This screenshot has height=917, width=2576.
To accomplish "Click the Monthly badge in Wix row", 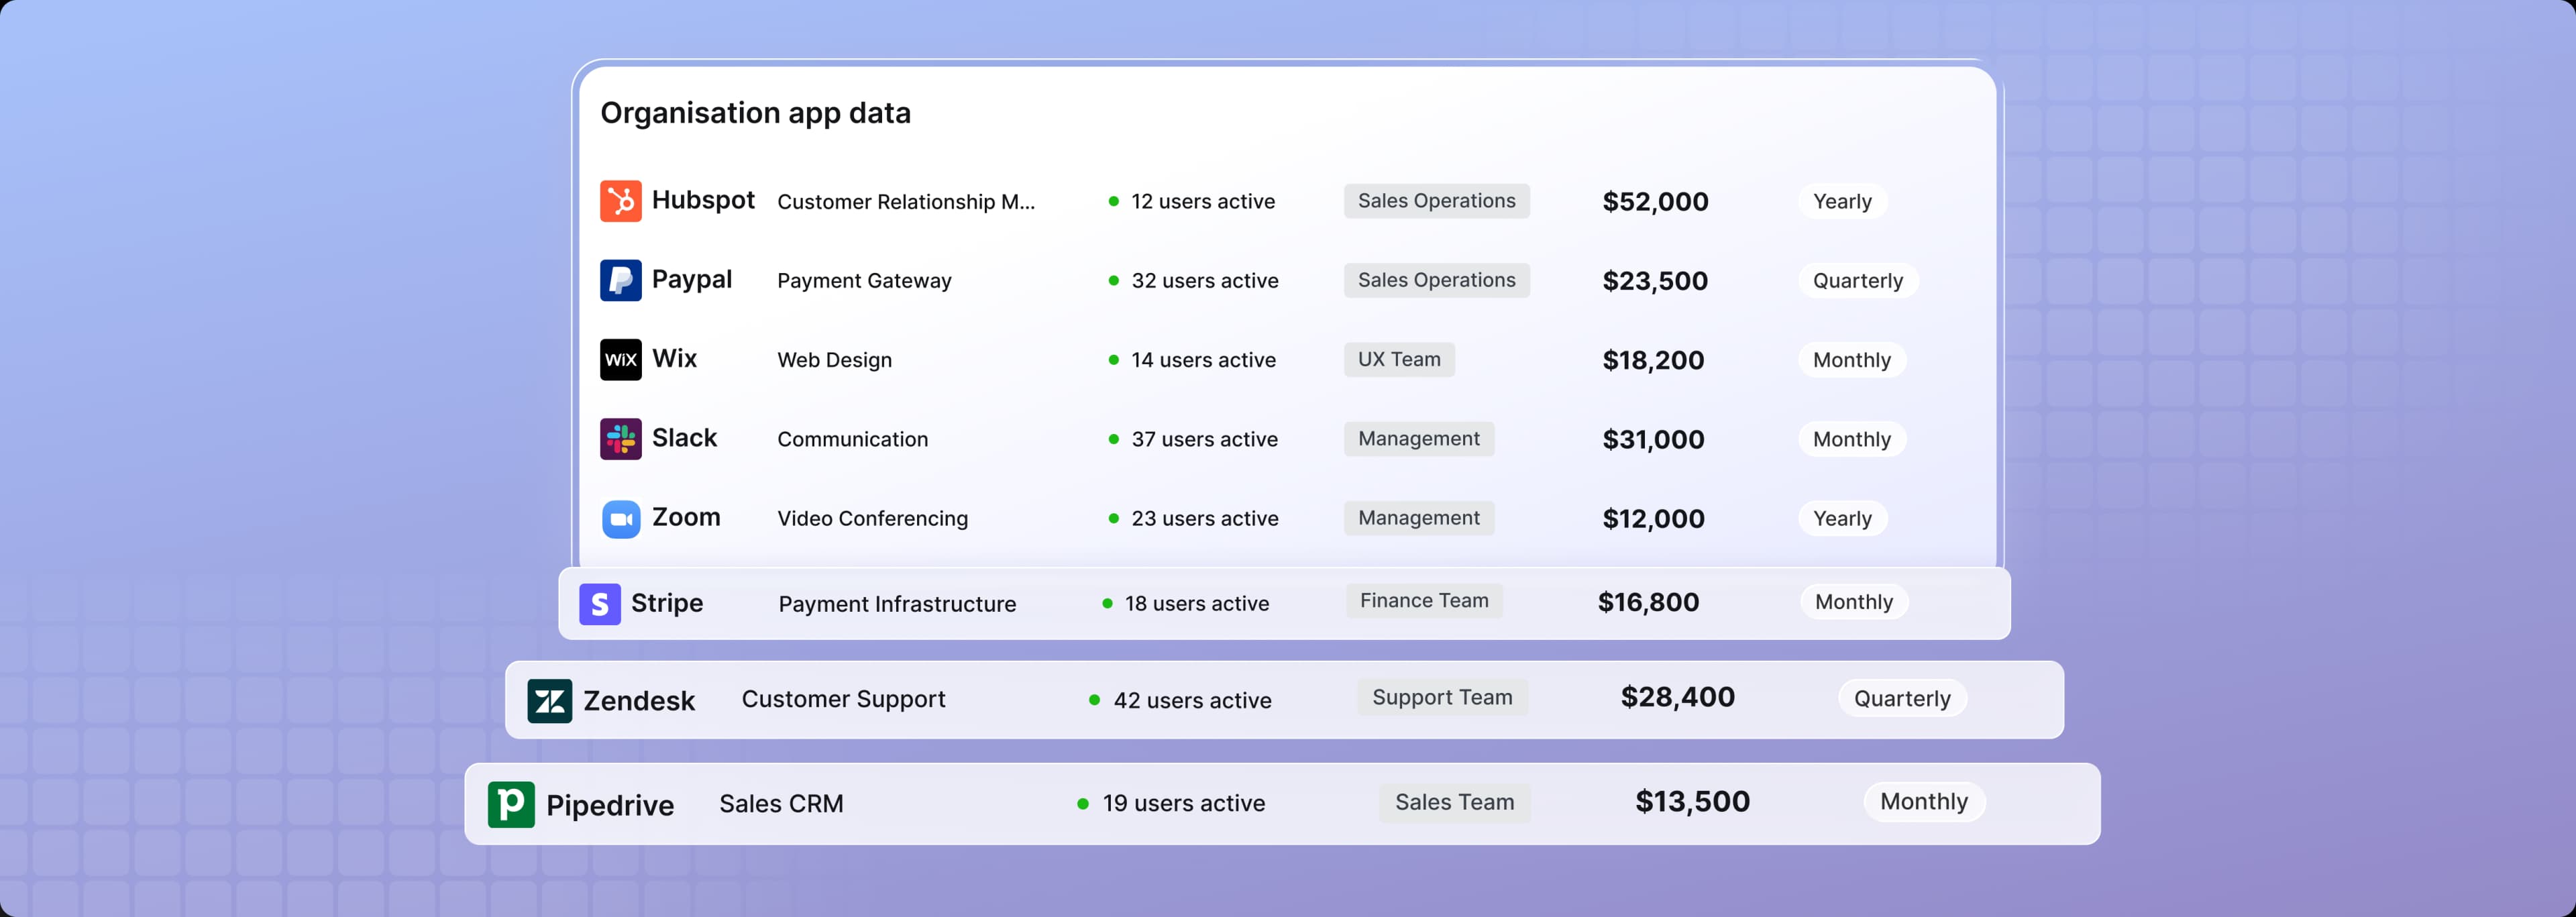I will [x=1852, y=359].
